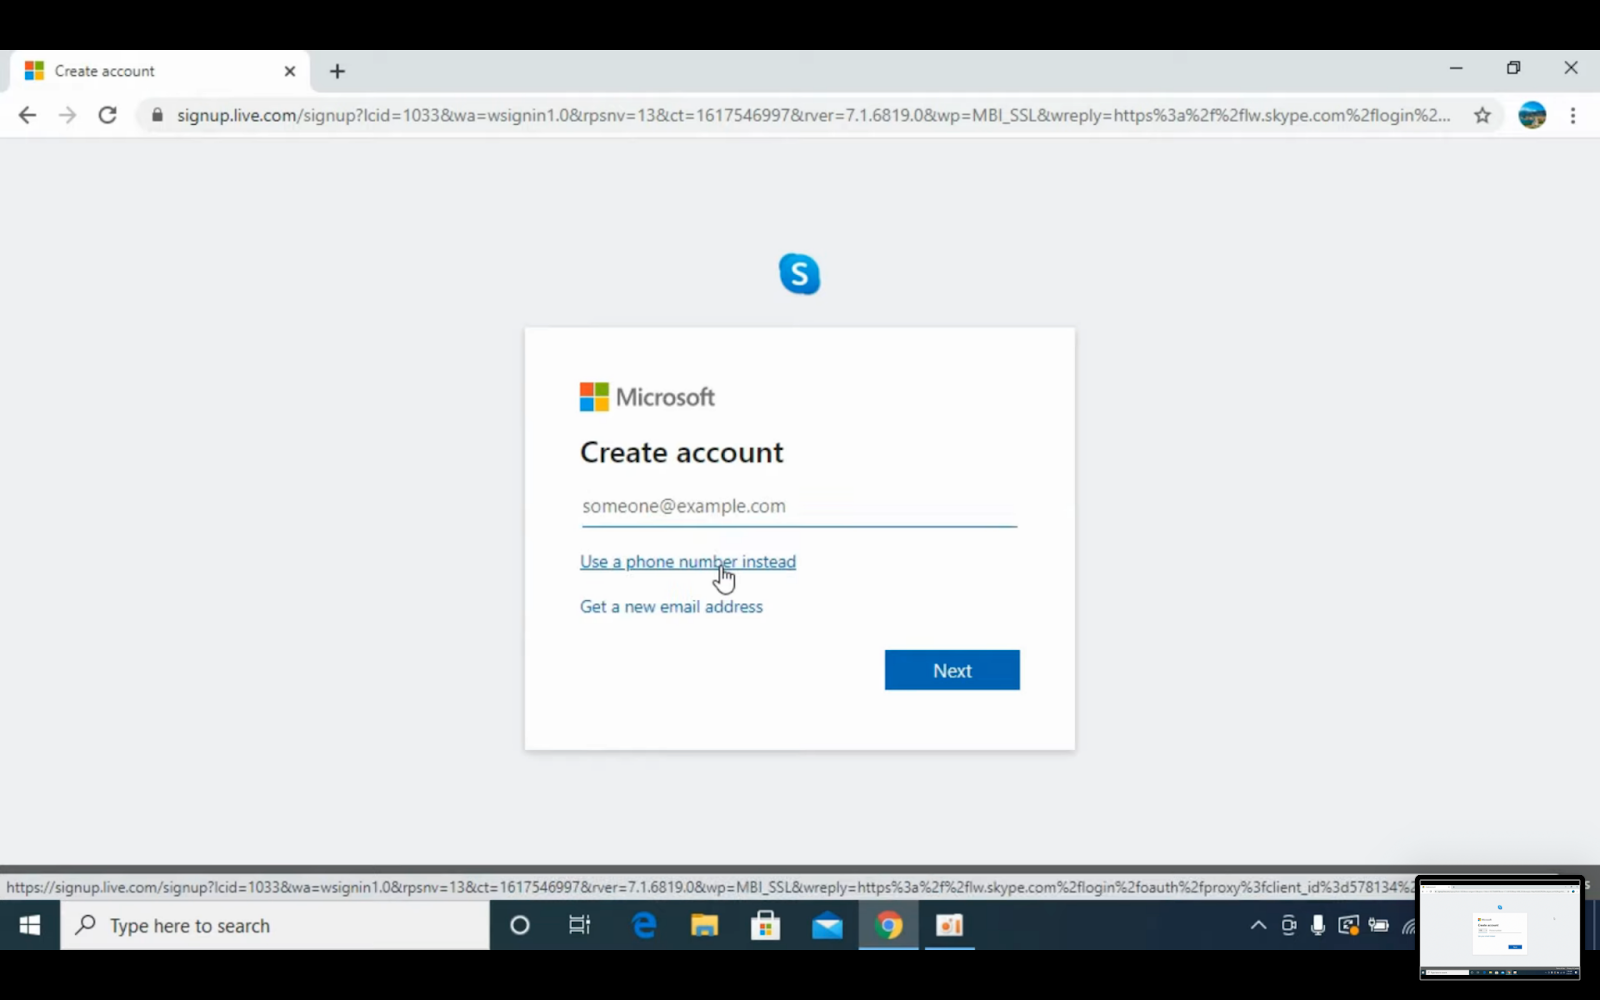Reload the Create account page

tap(107, 115)
